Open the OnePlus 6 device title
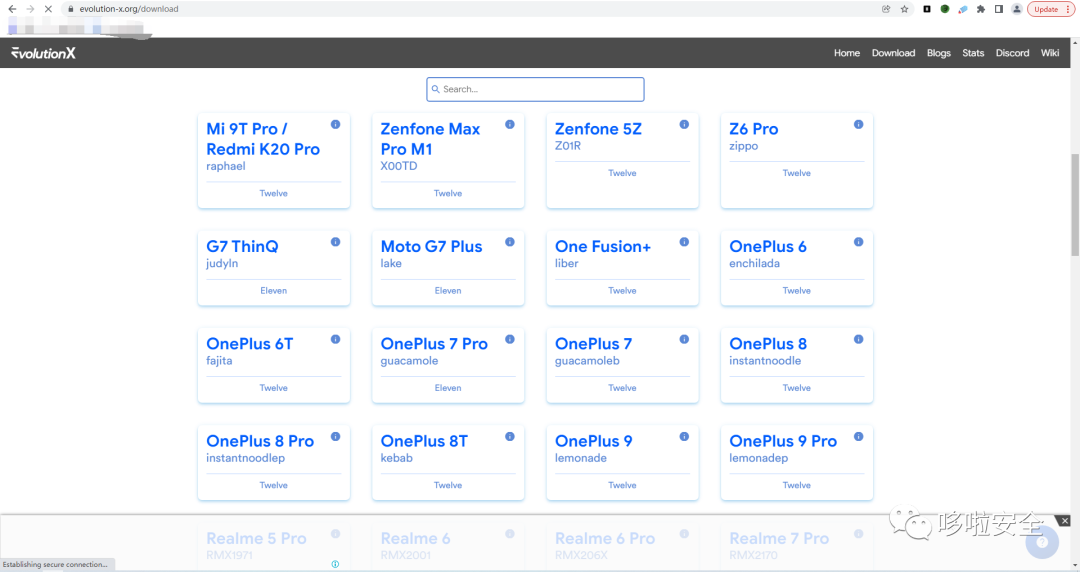This screenshot has width=1080, height=572. [768, 247]
